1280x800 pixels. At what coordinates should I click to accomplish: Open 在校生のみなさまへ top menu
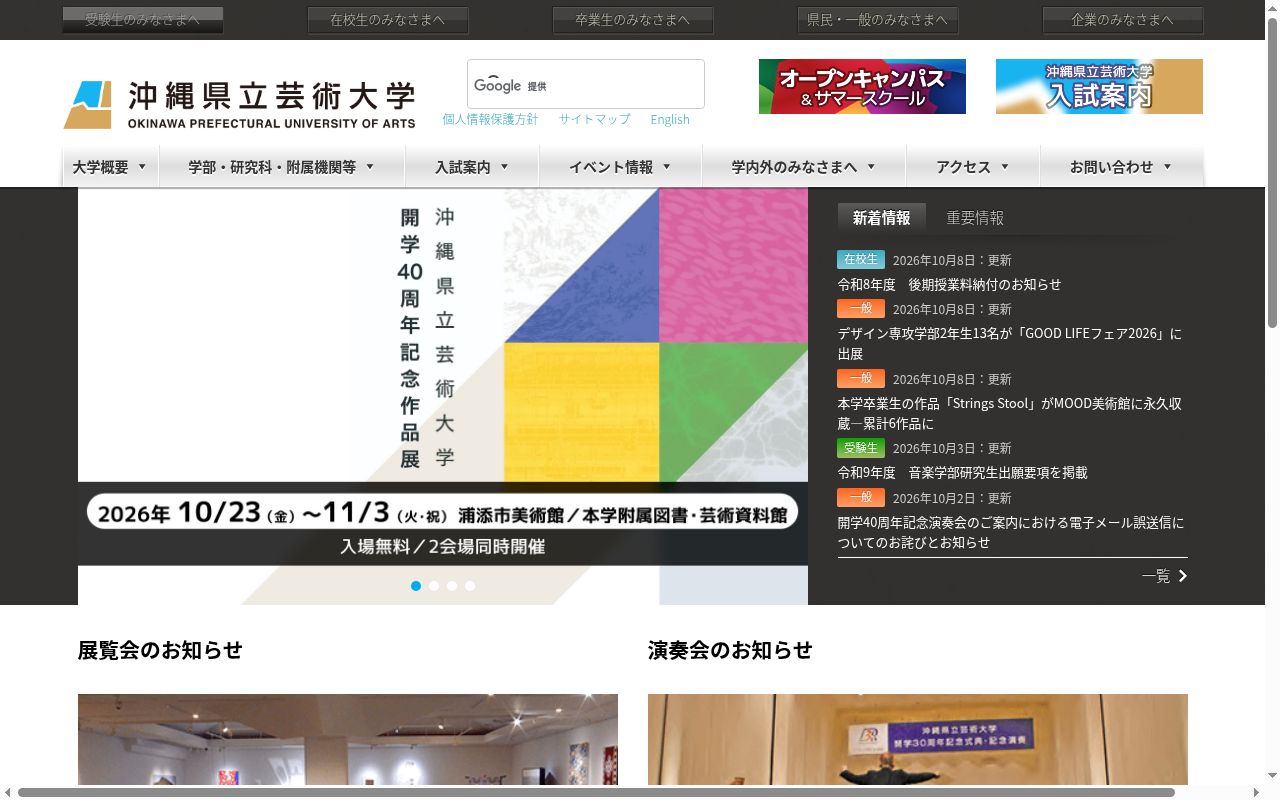[x=388, y=20]
